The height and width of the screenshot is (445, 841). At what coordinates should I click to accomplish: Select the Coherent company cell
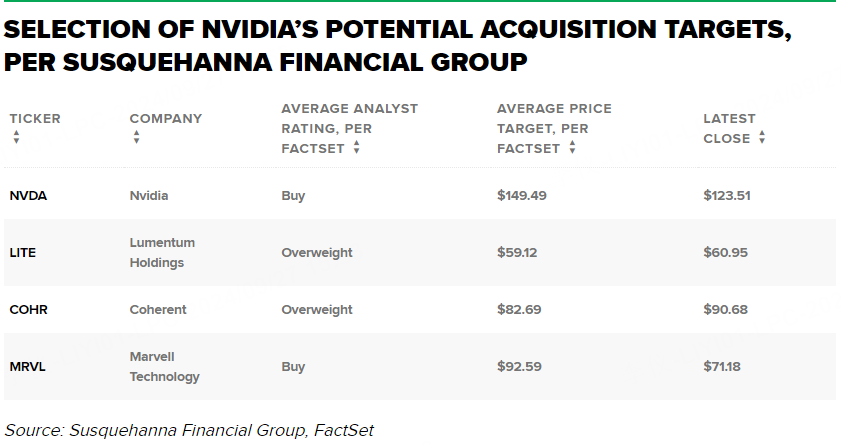157,310
